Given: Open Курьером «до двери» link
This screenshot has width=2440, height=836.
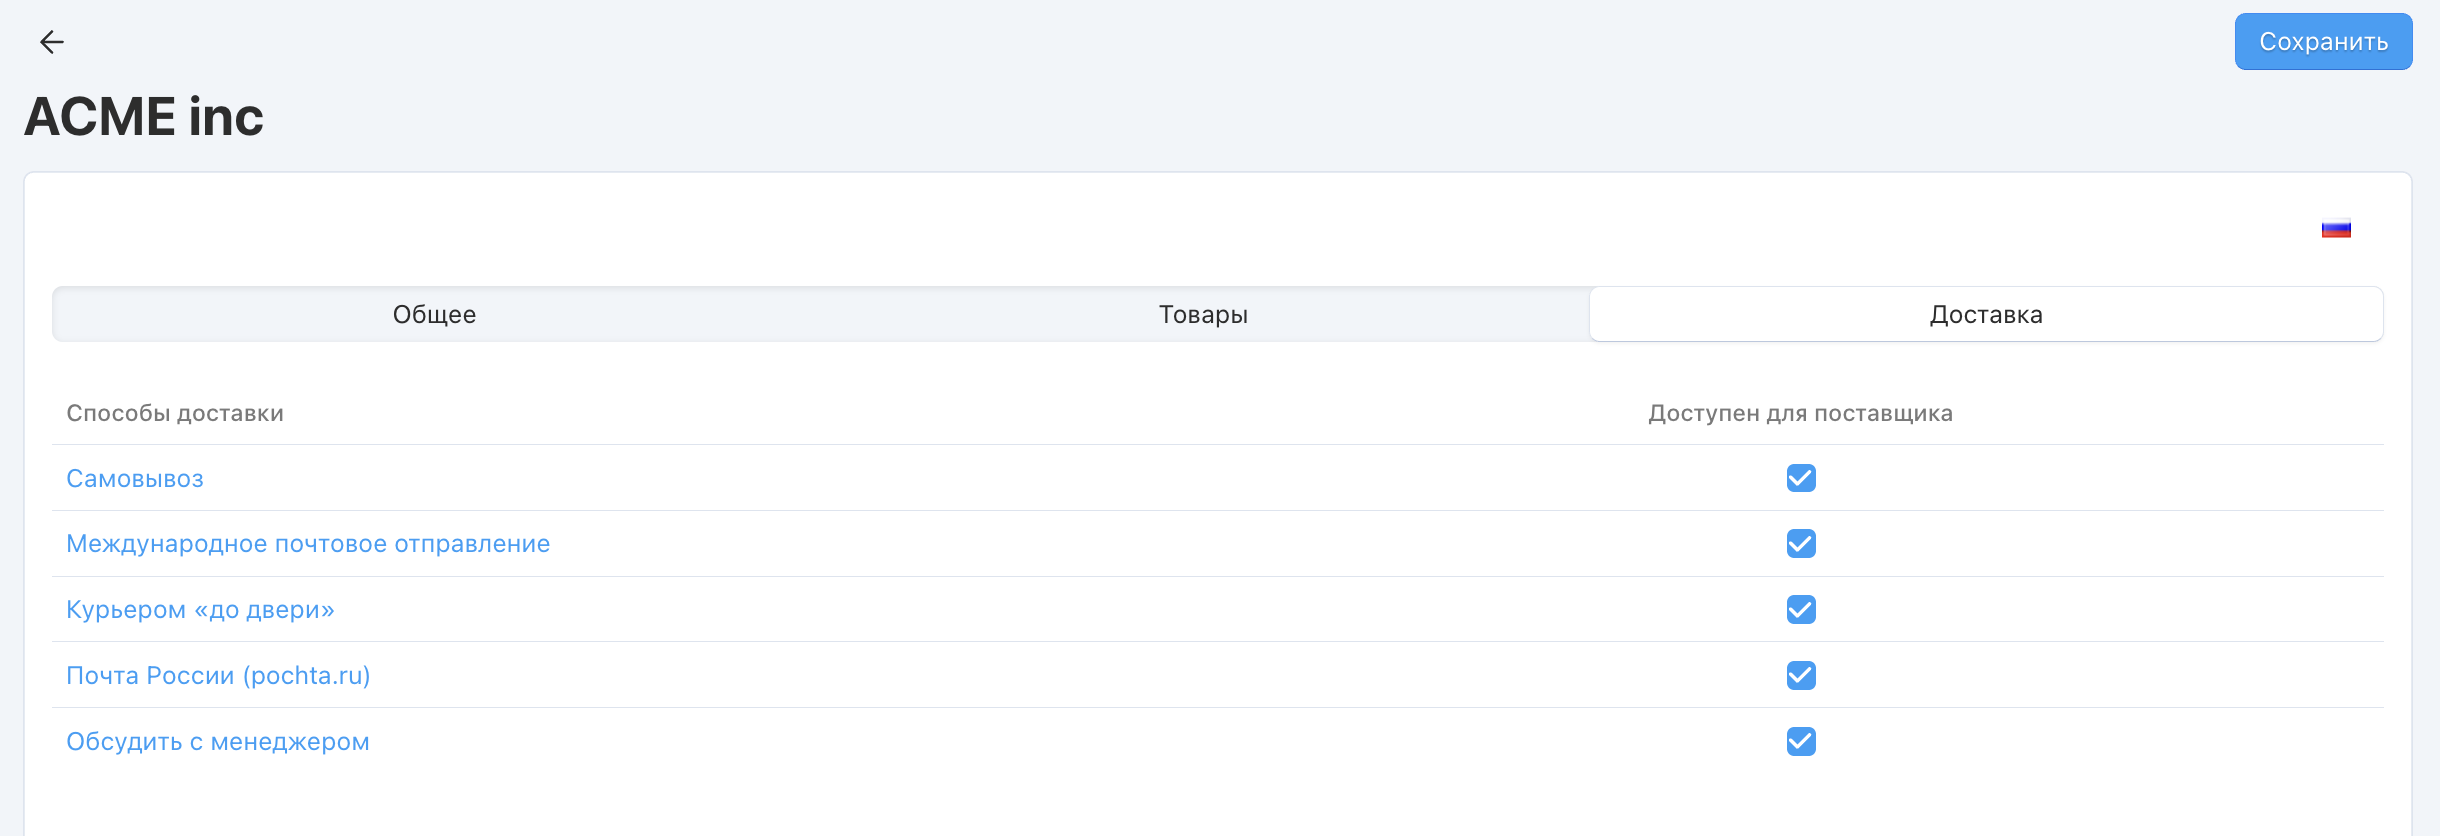Looking at the screenshot, I should tap(200, 610).
